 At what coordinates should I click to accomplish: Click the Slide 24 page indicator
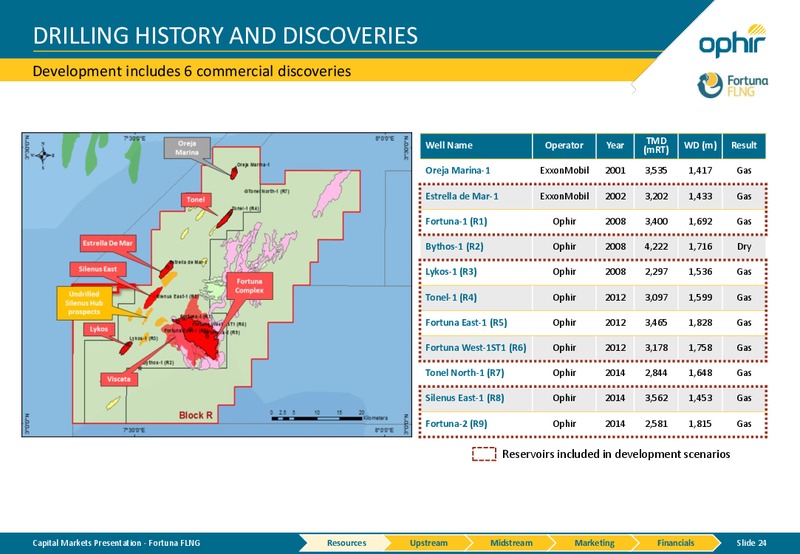coord(751,543)
